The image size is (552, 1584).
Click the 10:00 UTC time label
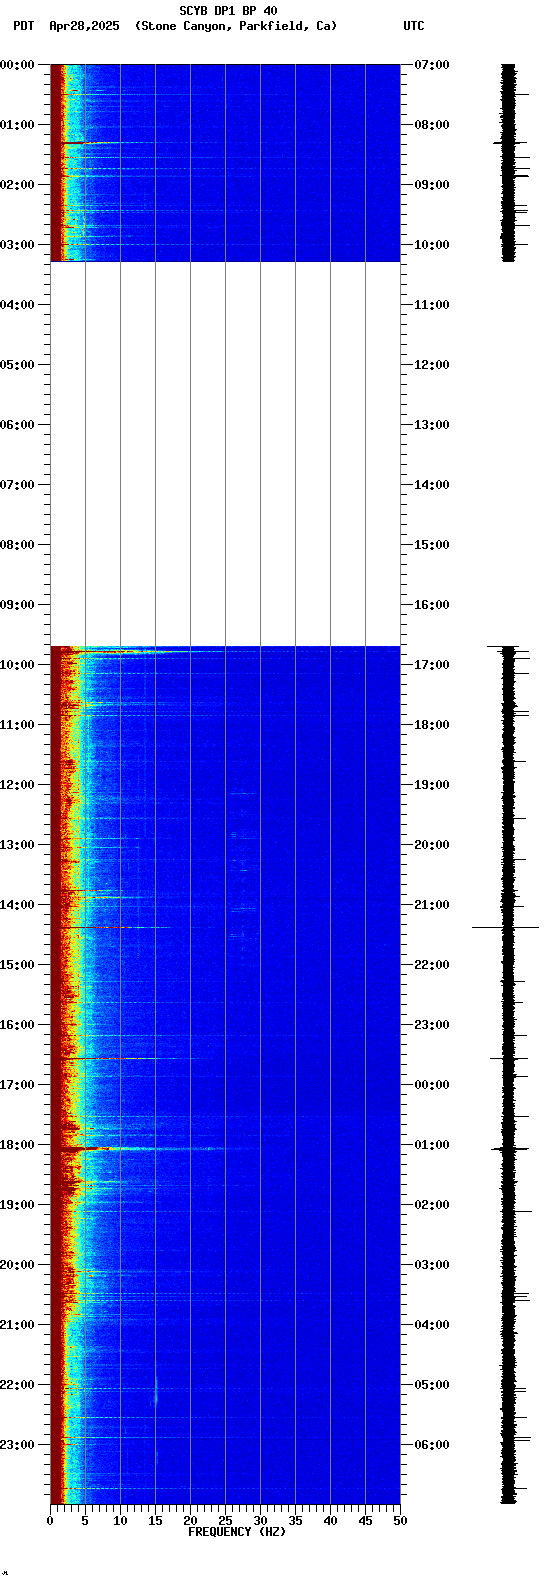432,245
